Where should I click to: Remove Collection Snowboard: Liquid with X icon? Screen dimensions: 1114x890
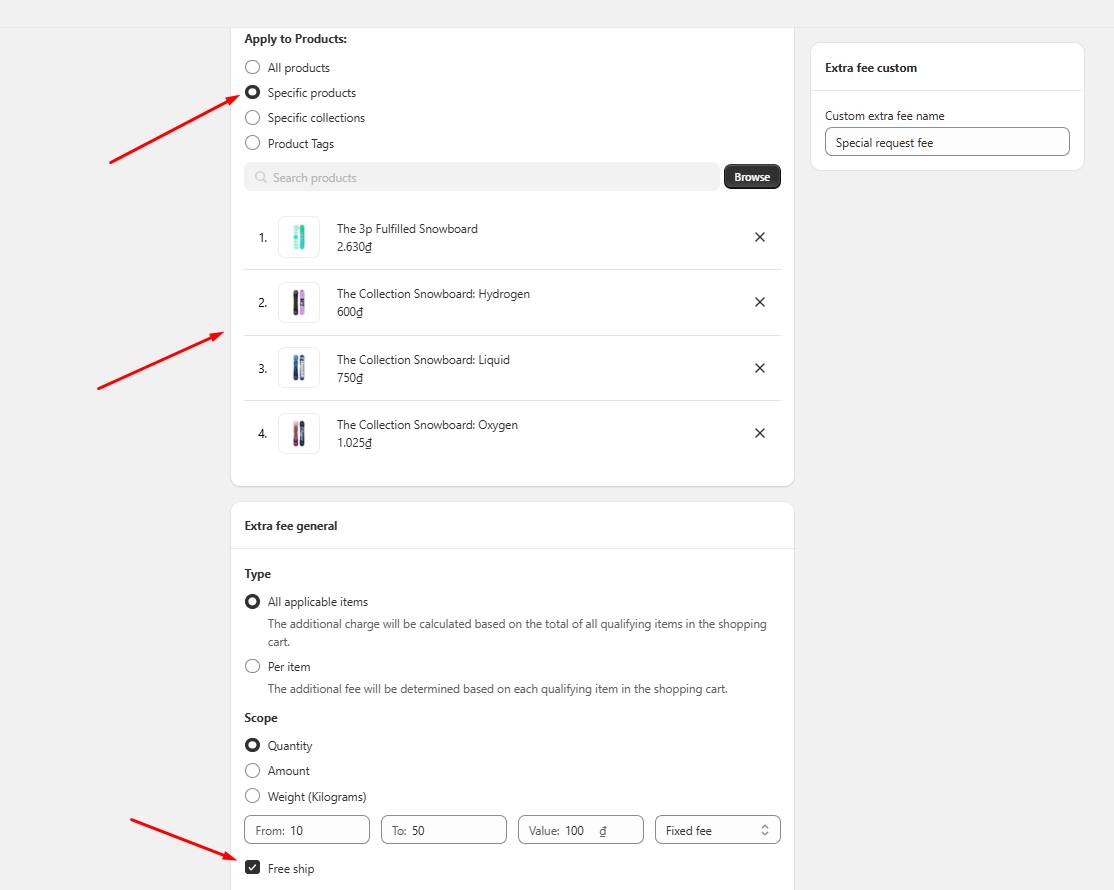pos(760,368)
